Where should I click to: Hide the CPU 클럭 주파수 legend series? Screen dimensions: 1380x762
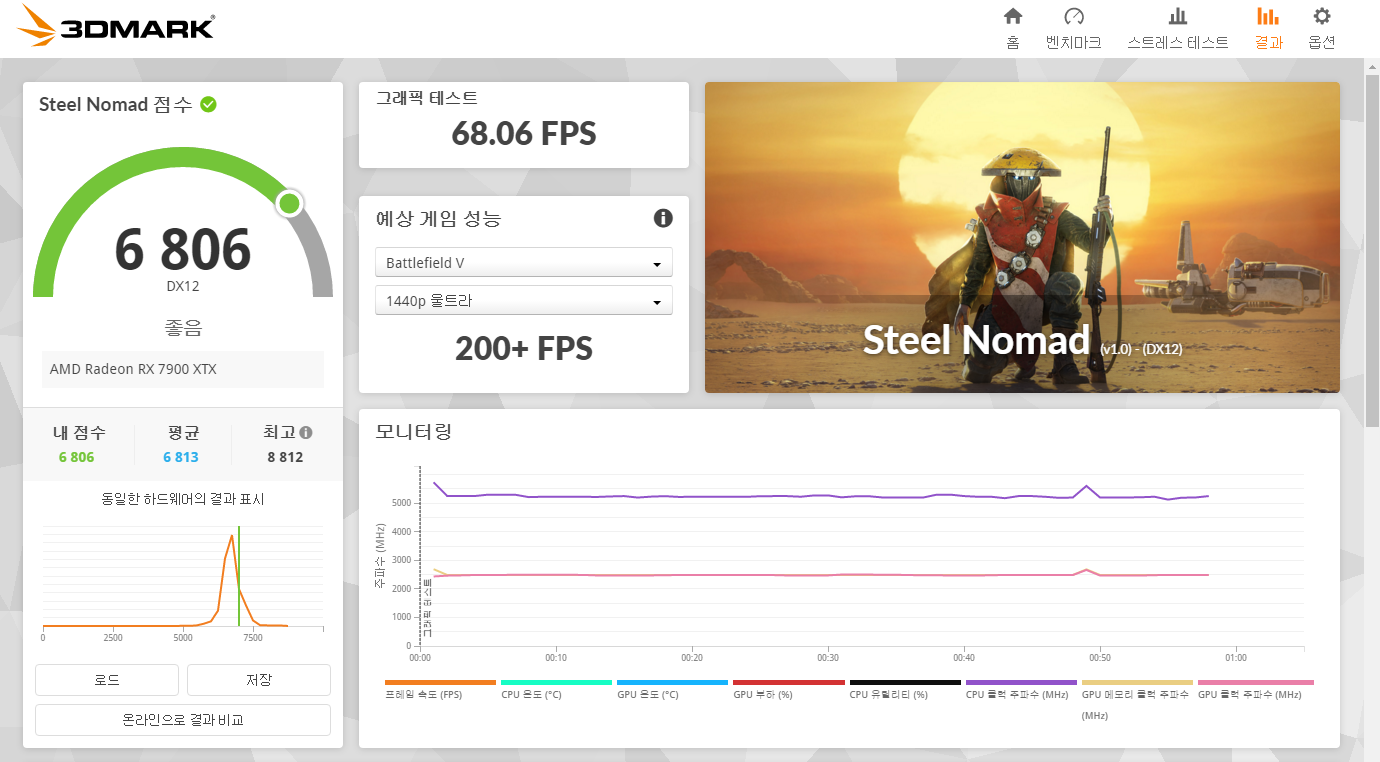(1020, 689)
